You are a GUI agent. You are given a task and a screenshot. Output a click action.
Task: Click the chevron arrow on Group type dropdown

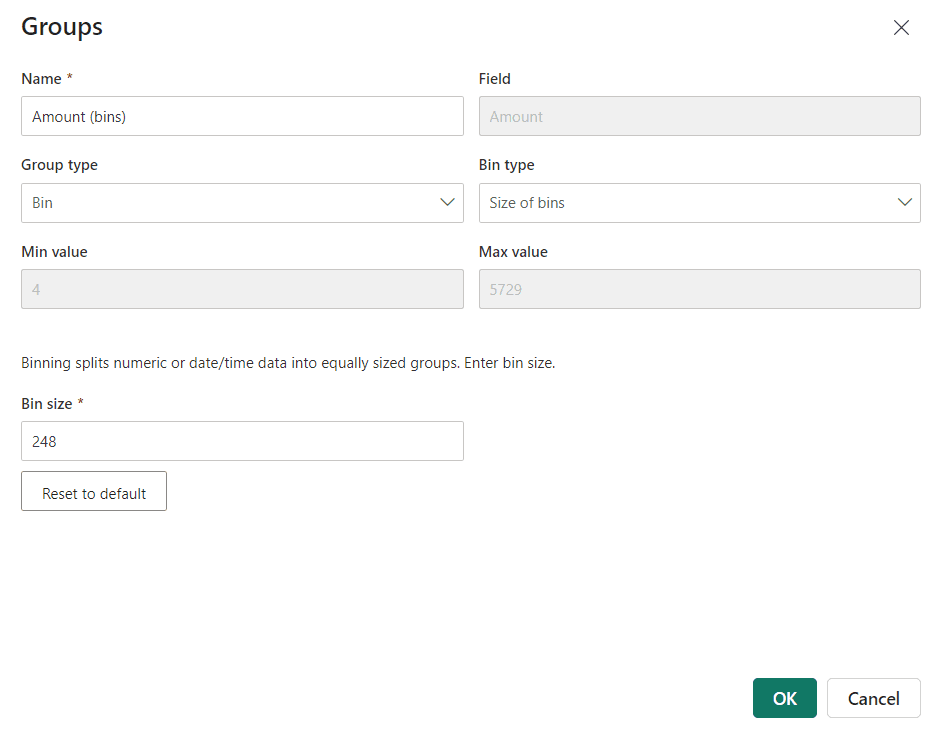pos(447,202)
